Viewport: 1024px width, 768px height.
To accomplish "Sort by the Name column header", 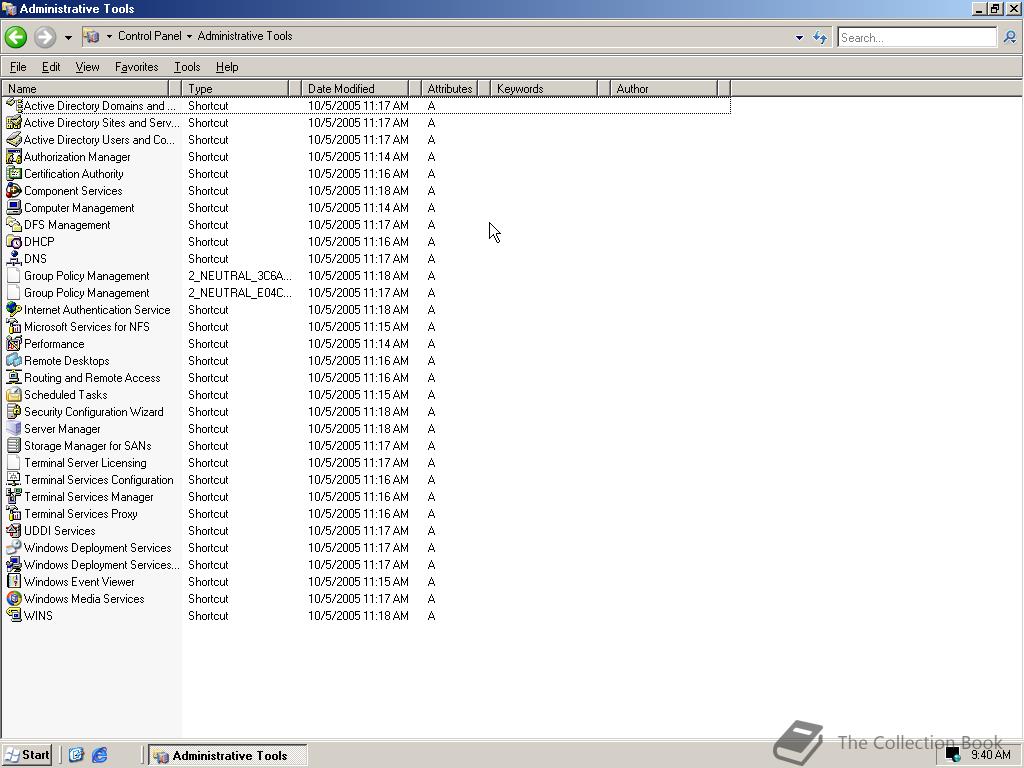I will [85, 88].
